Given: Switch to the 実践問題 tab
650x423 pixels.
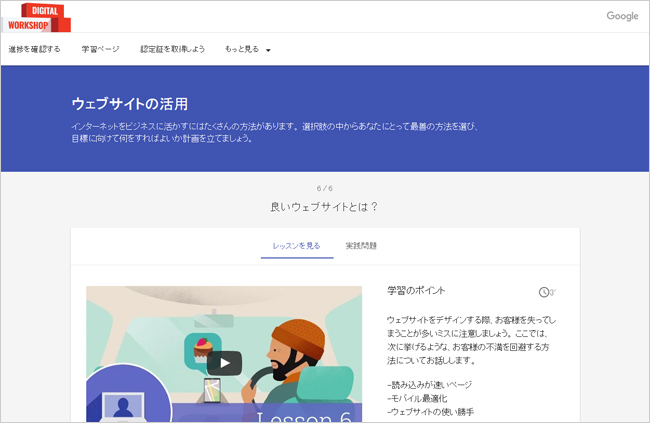Looking at the screenshot, I should pyautogui.click(x=361, y=246).
